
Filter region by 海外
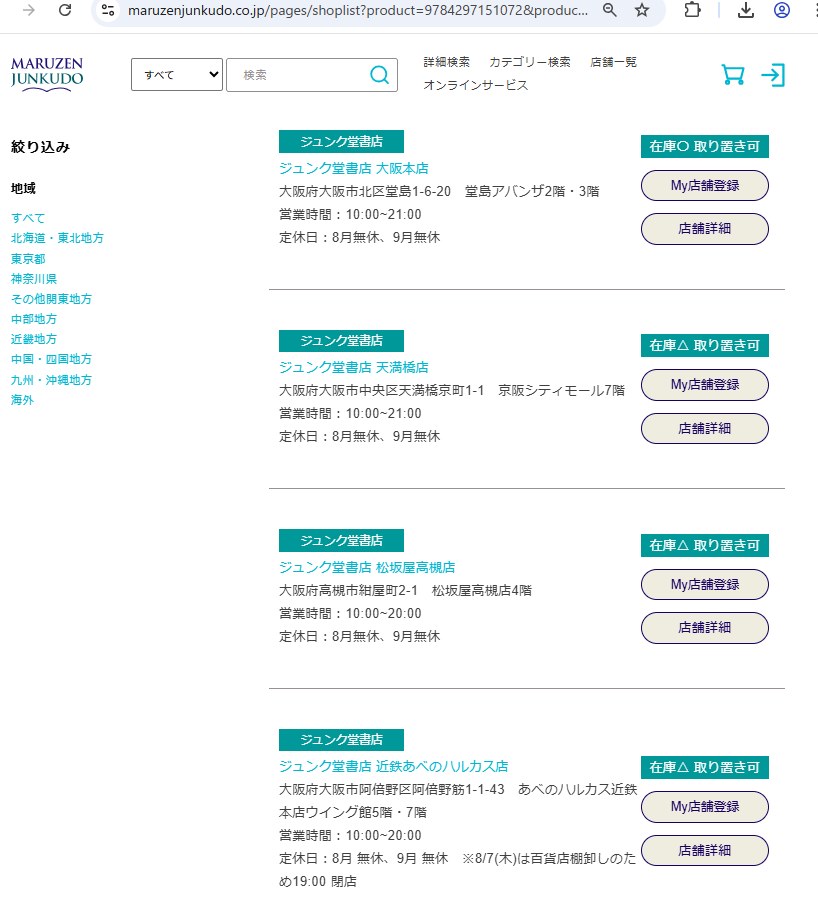pos(22,400)
